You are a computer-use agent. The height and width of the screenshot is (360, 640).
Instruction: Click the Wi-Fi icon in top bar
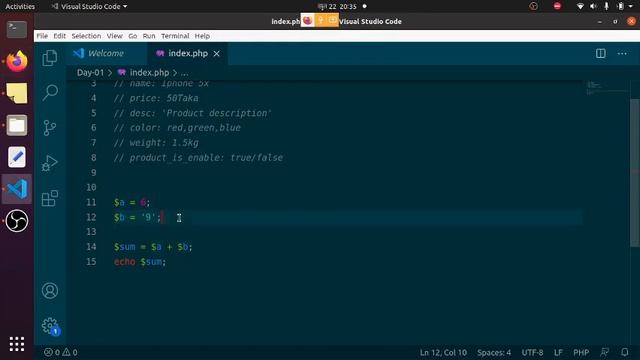tap(580, 6)
